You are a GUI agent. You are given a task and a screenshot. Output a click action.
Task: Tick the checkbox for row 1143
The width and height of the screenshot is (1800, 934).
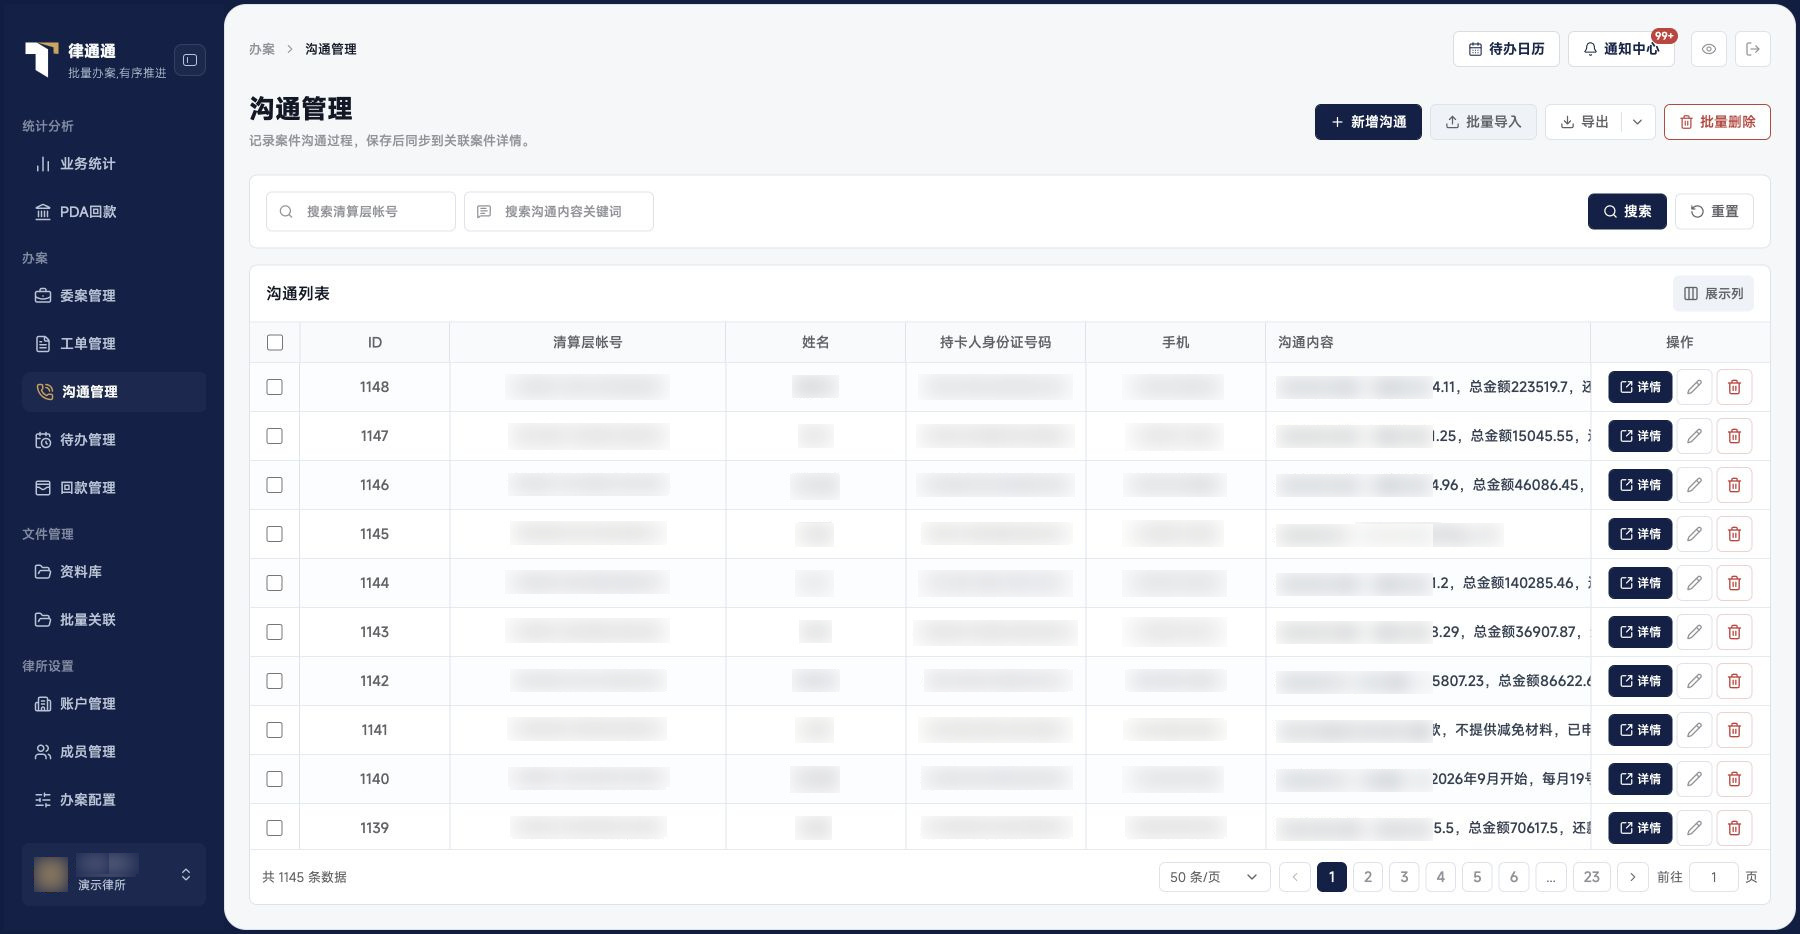pyautogui.click(x=275, y=632)
